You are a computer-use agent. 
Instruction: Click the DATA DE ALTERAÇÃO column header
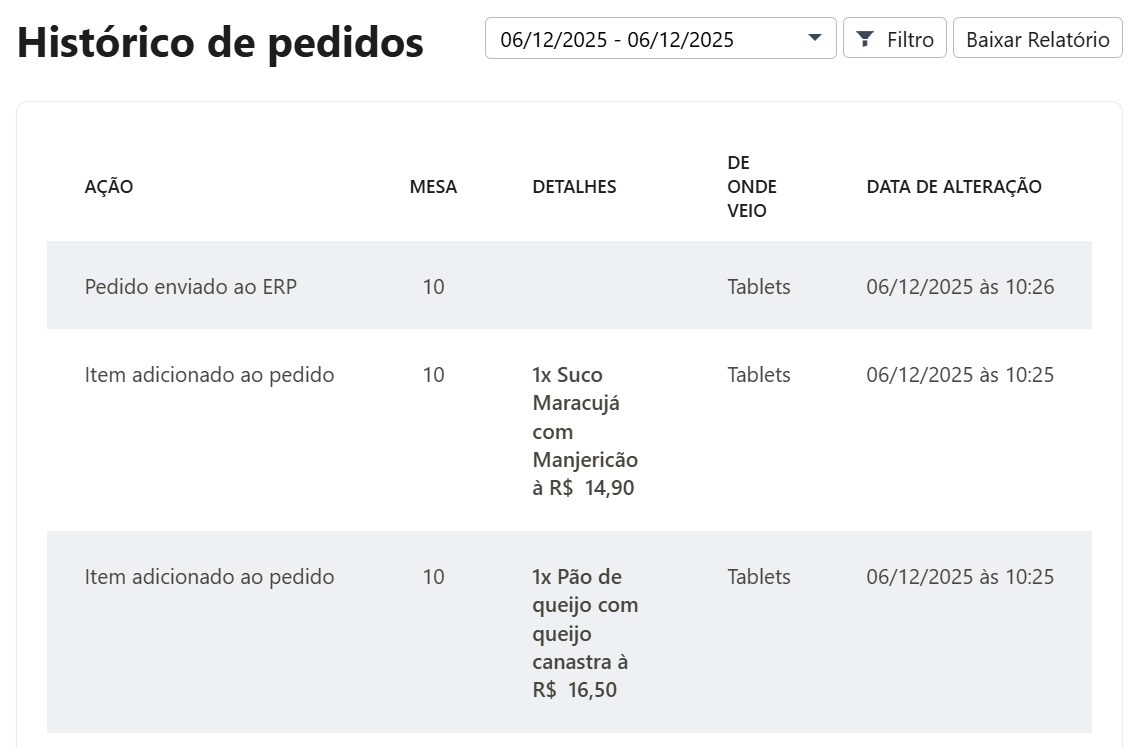954,187
